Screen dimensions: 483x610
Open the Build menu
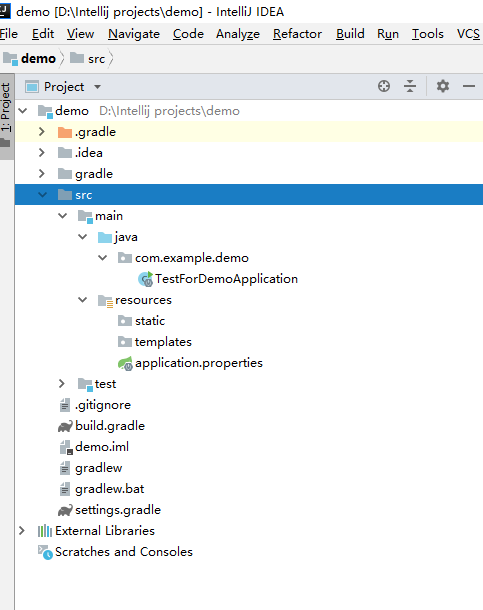[x=350, y=34]
